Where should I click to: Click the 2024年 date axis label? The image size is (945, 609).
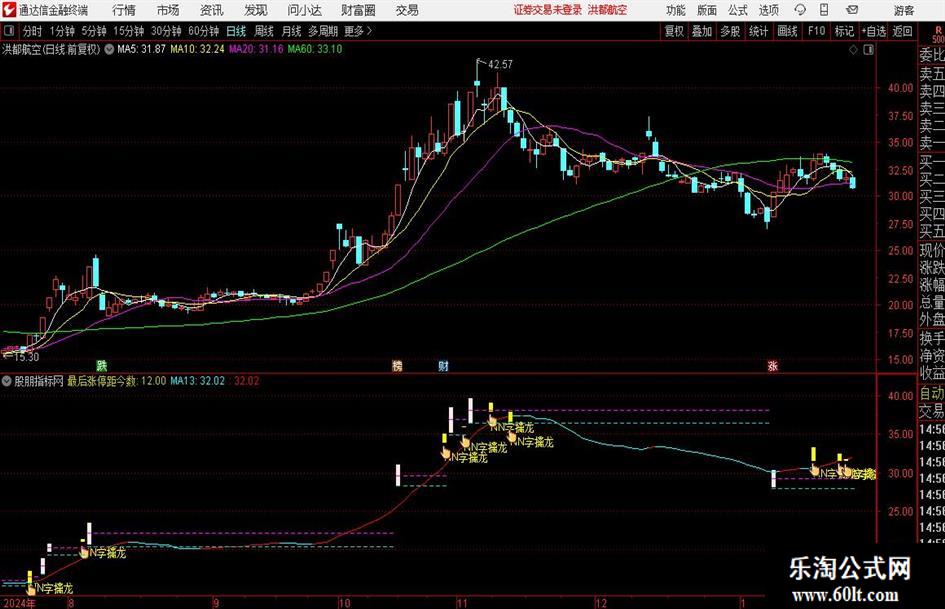click(19, 603)
